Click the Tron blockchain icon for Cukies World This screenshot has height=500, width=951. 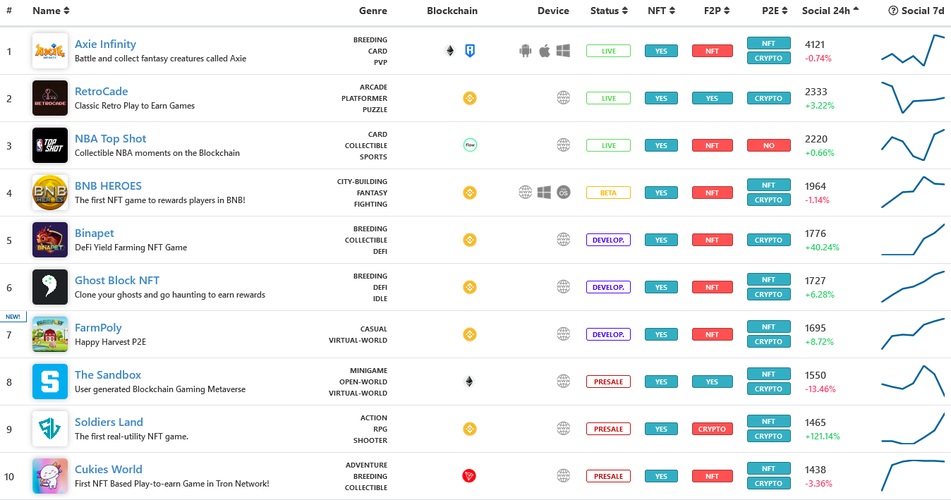click(468, 476)
